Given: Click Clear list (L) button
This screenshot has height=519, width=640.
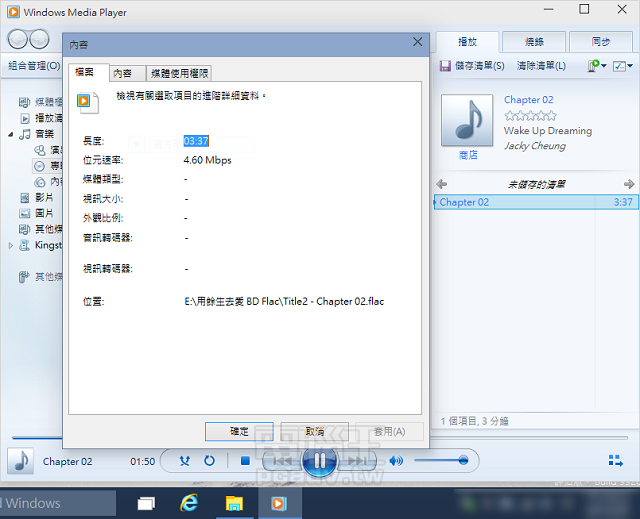Looking at the screenshot, I should tap(541, 66).
